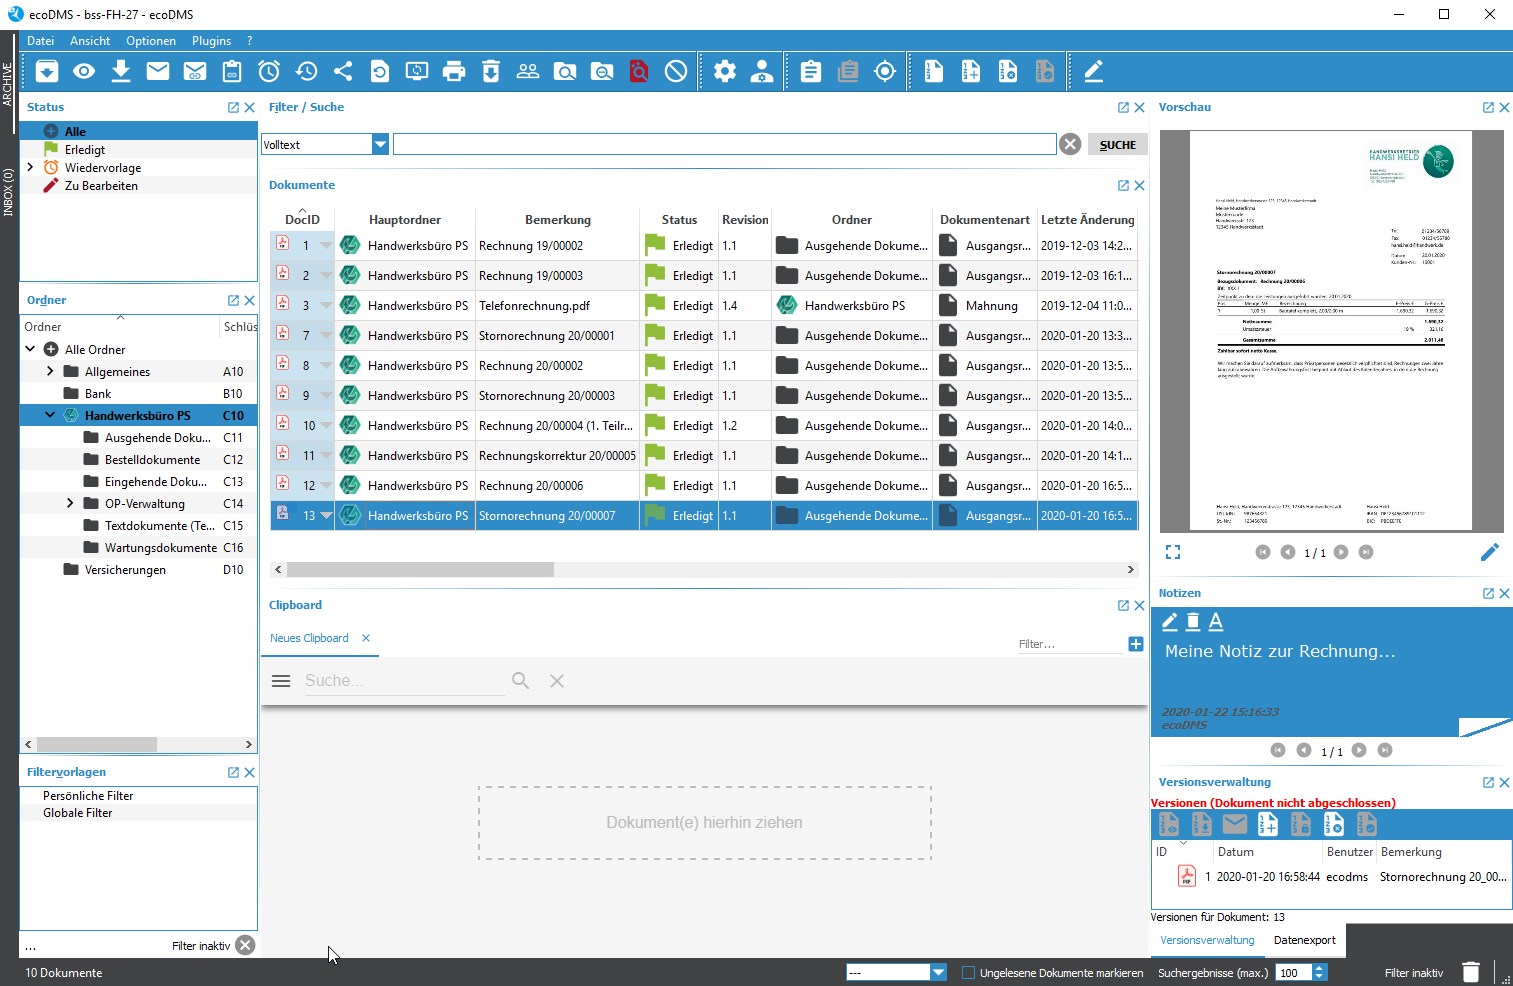Open dropdown arrow for DocID 1 row
The image size is (1513, 986).
click(x=326, y=245)
